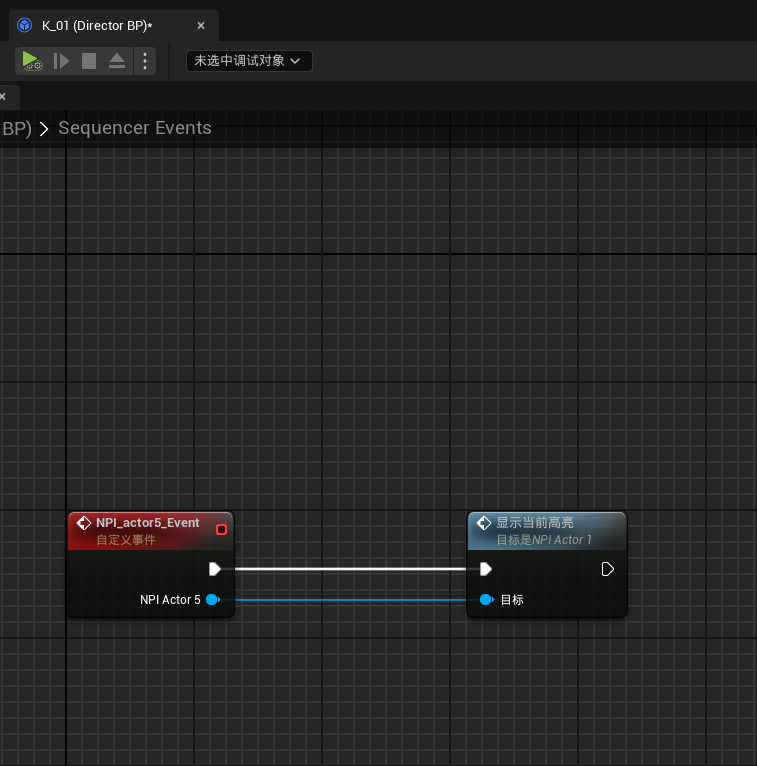Select the K_01 (Director BP) tab
Viewport: 757px width, 766px height.
click(x=114, y=25)
